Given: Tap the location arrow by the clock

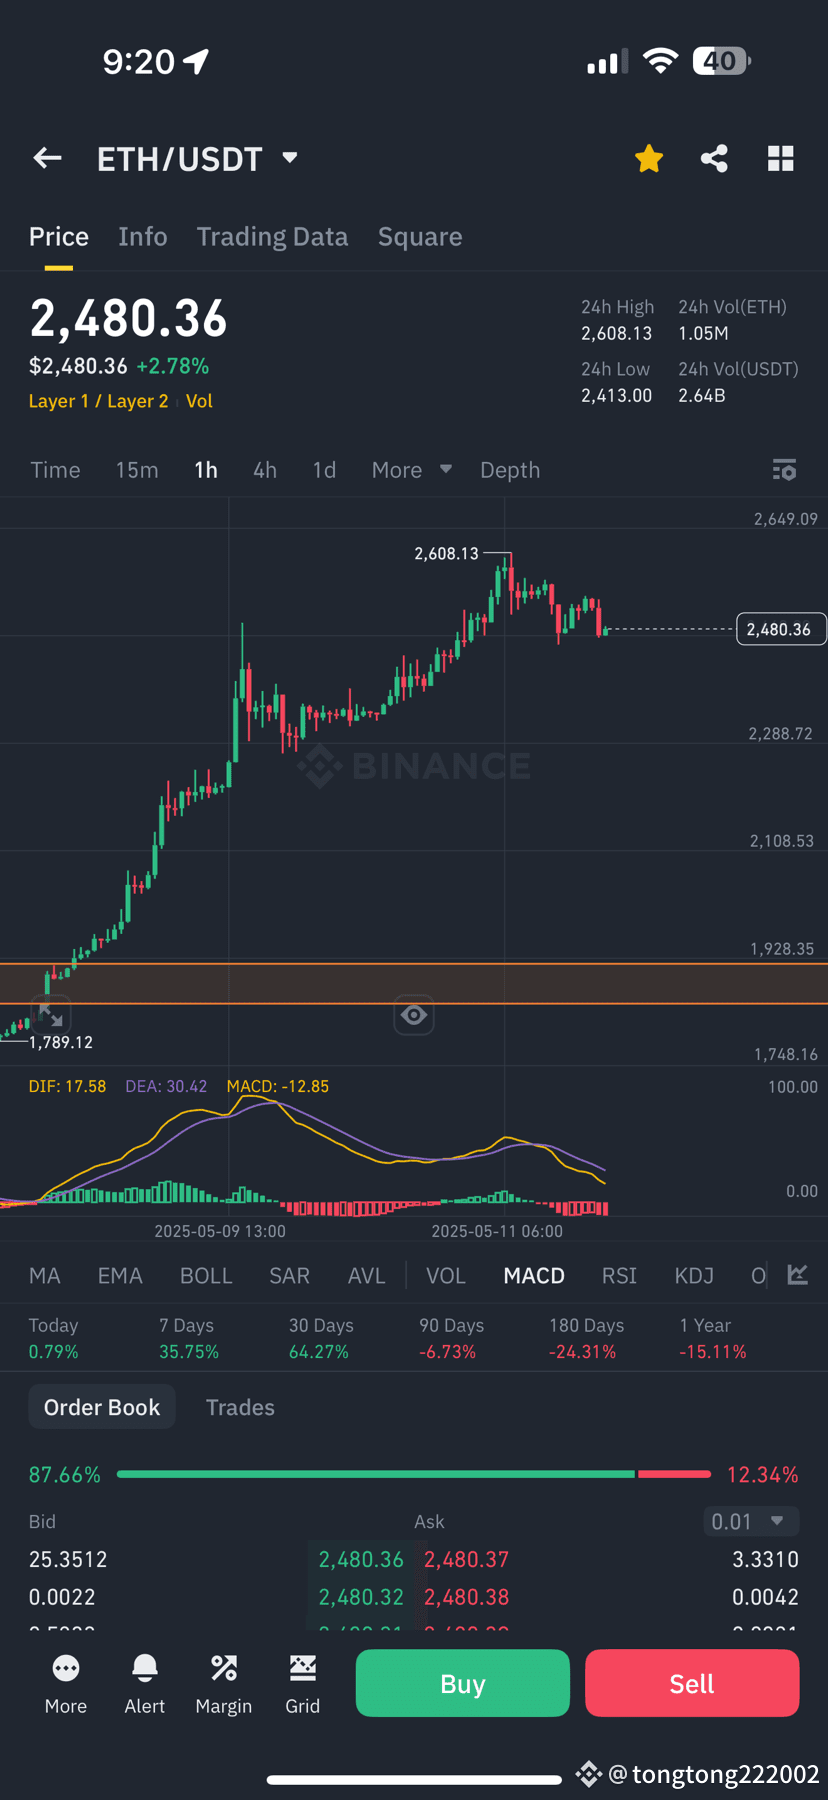Looking at the screenshot, I should pos(196,61).
